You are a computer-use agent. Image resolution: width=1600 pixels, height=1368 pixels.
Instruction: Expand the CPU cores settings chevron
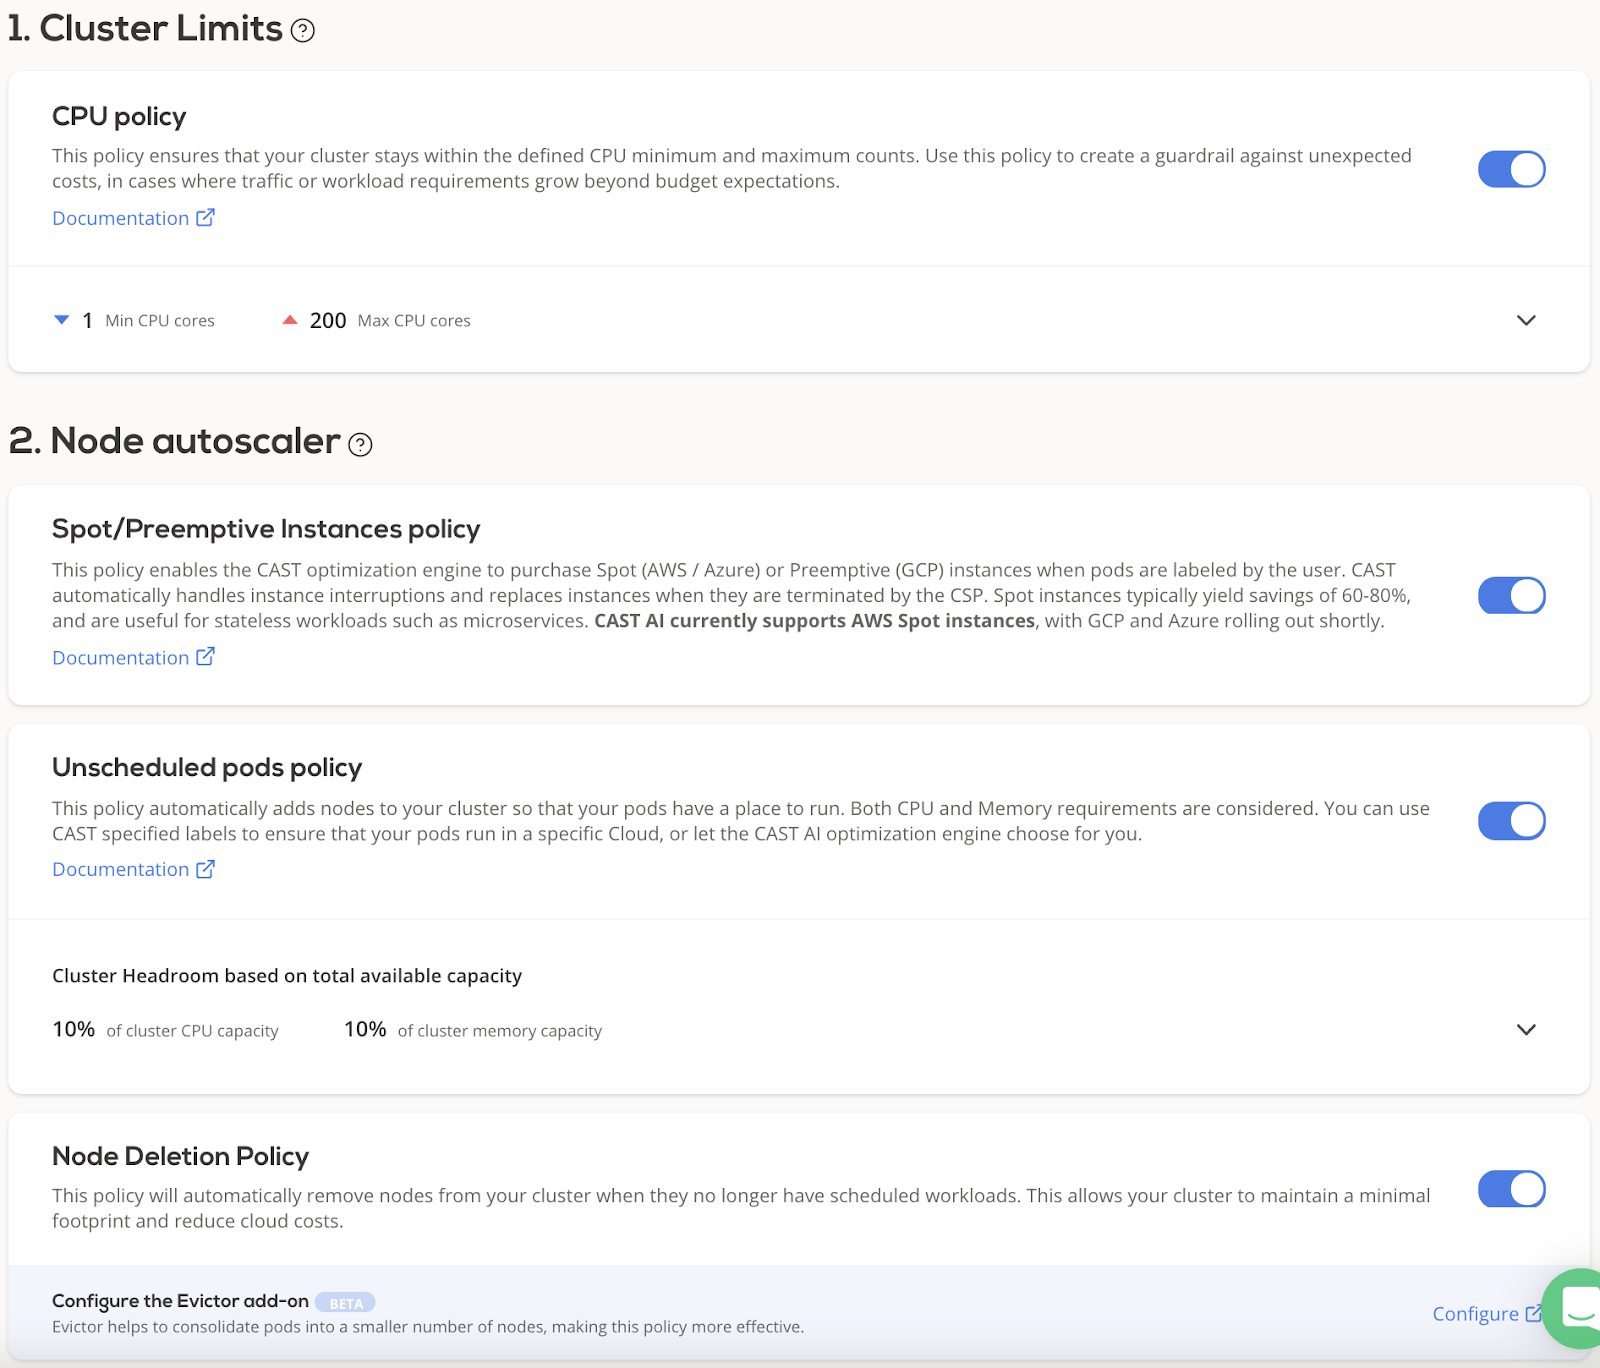[1525, 321]
